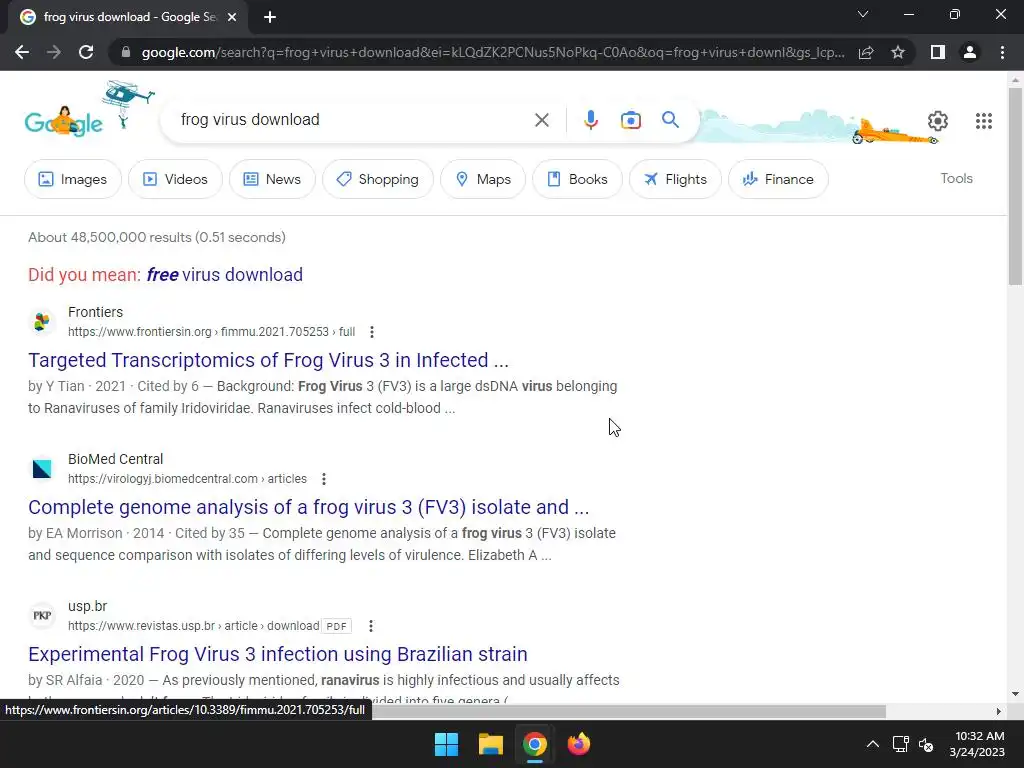Open Chrome three-dot menu
Image resolution: width=1024 pixels, height=768 pixels.
click(x=1002, y=52)
